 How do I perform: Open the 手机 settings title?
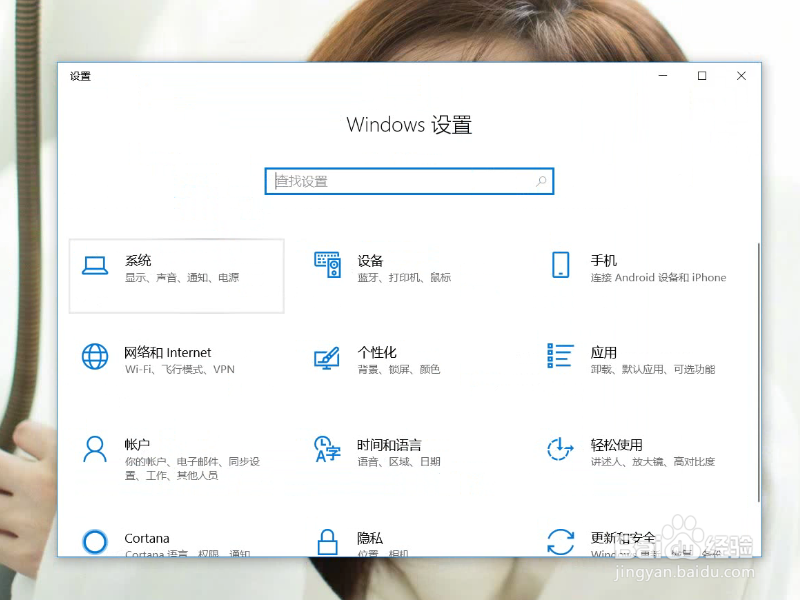pyautogui.click(x=604, y=261)
